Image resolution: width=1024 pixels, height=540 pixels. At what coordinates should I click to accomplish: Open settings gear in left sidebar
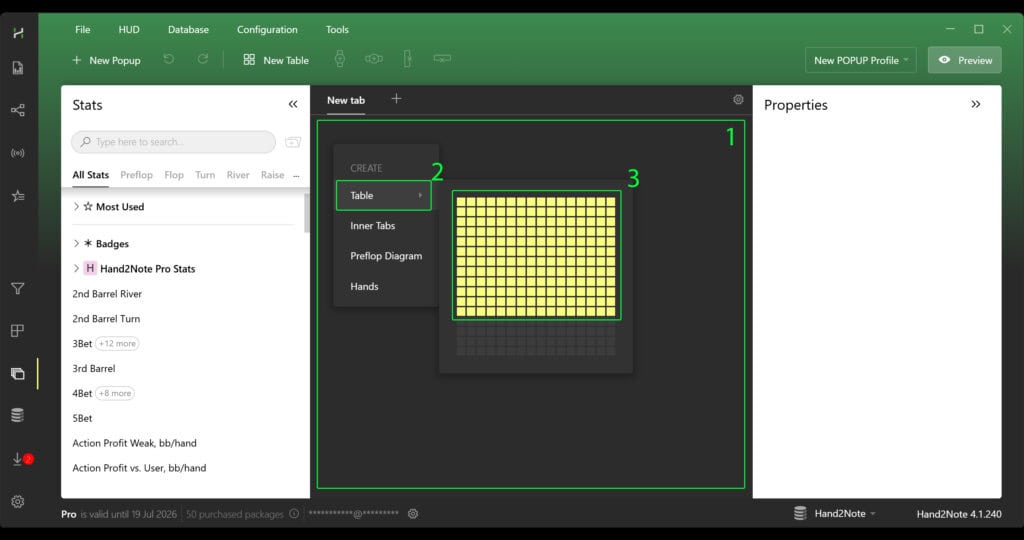tap(17, 501)
